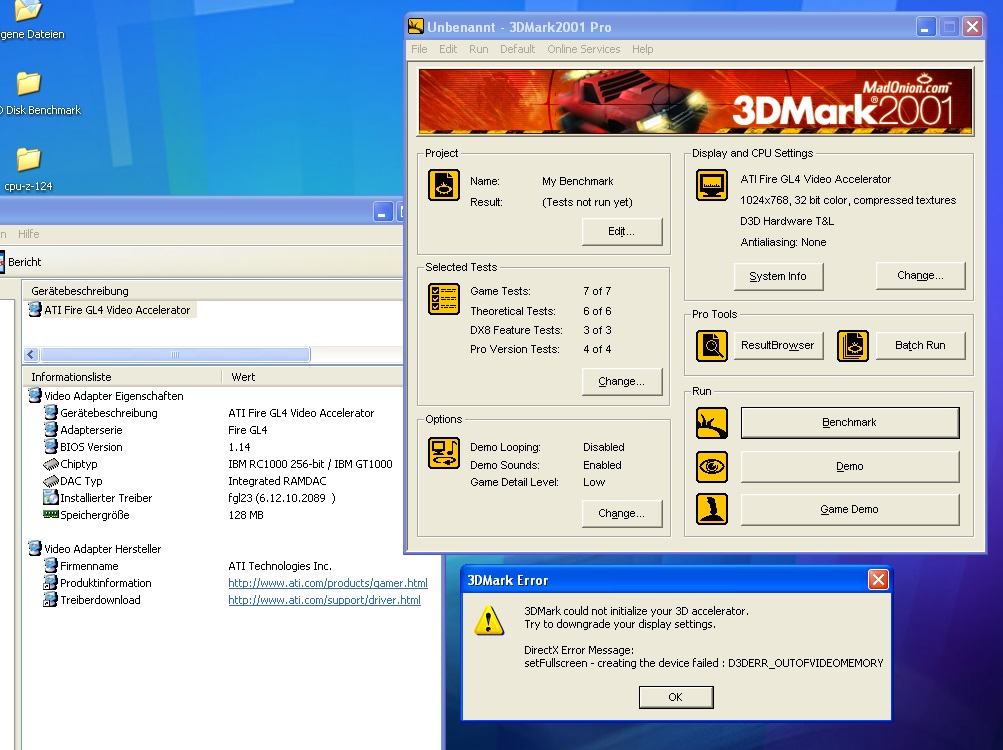This screenshot has height=750, width=1003.
Task: Click the IBM RC1000 256-bit chip type value
Action: point(310,464)
